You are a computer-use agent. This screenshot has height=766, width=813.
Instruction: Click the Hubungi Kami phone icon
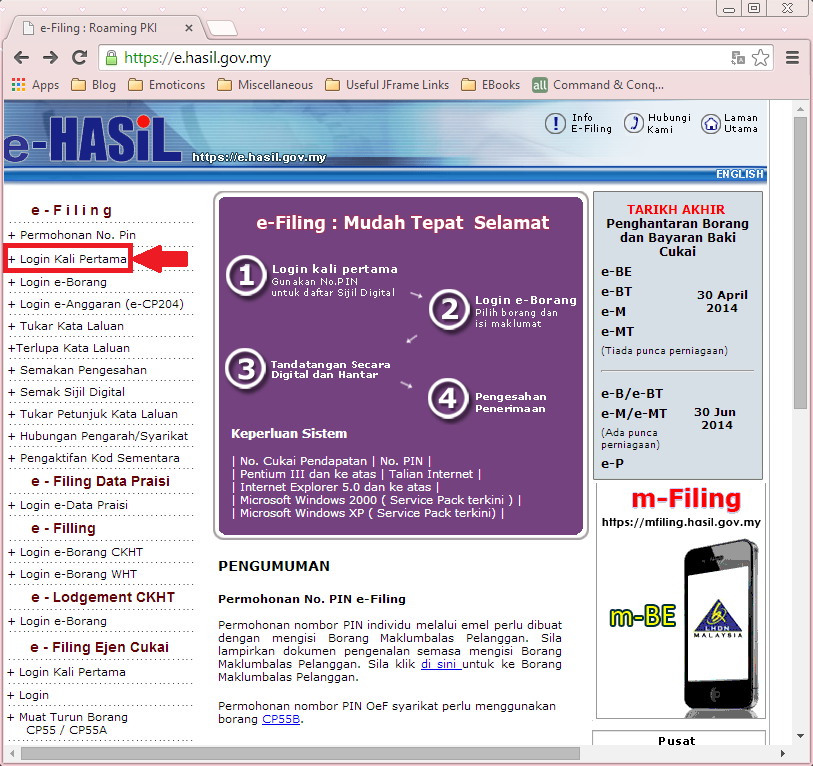[633, 123]
